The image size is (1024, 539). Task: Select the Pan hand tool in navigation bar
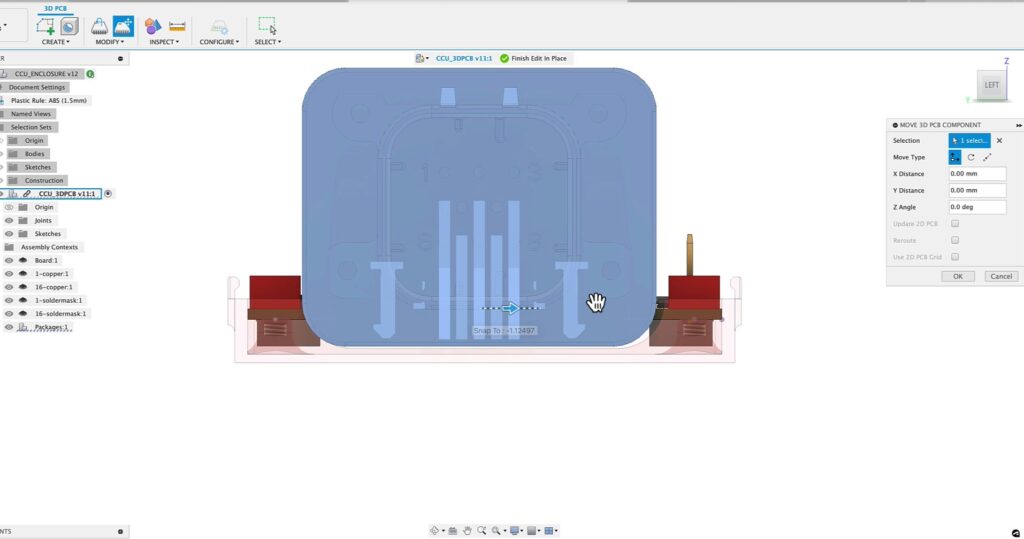tap(467, 531)
